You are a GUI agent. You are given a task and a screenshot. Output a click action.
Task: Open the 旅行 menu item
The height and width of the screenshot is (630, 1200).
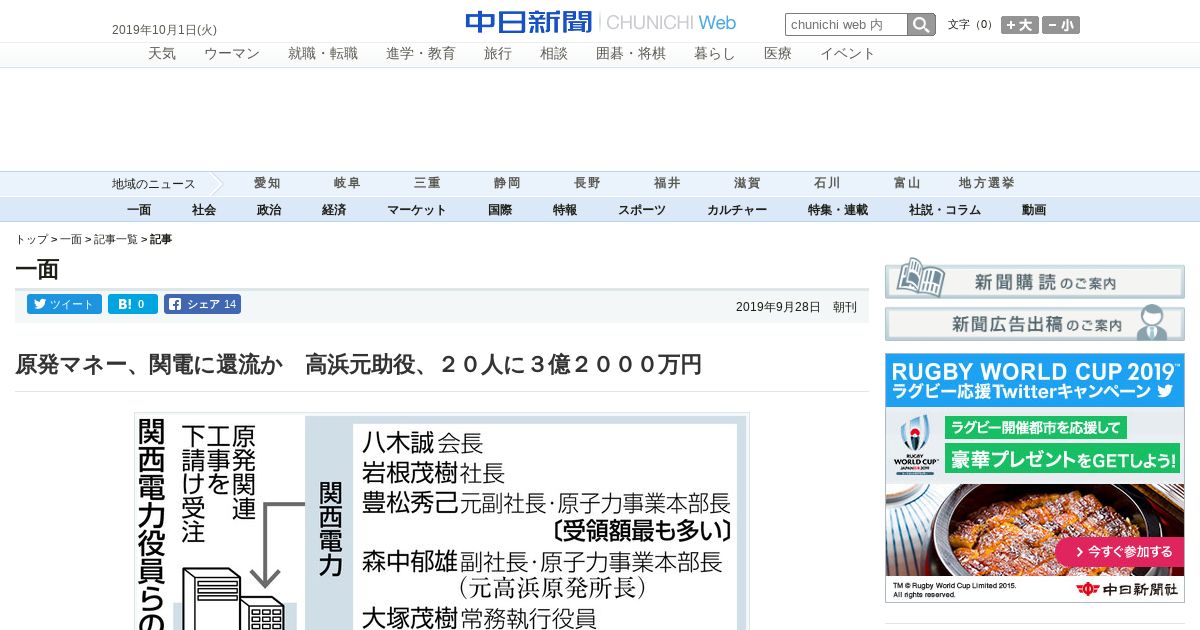pos(498,54)
